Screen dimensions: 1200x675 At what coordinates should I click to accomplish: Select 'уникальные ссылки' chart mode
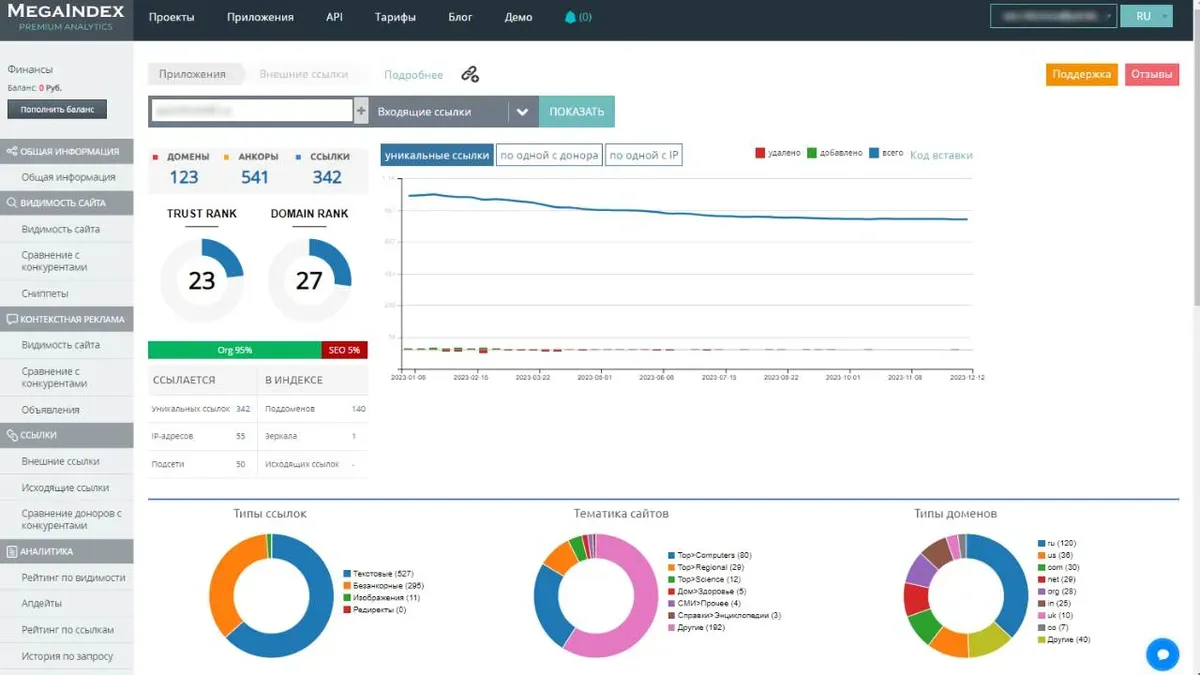tap(437, 155)
